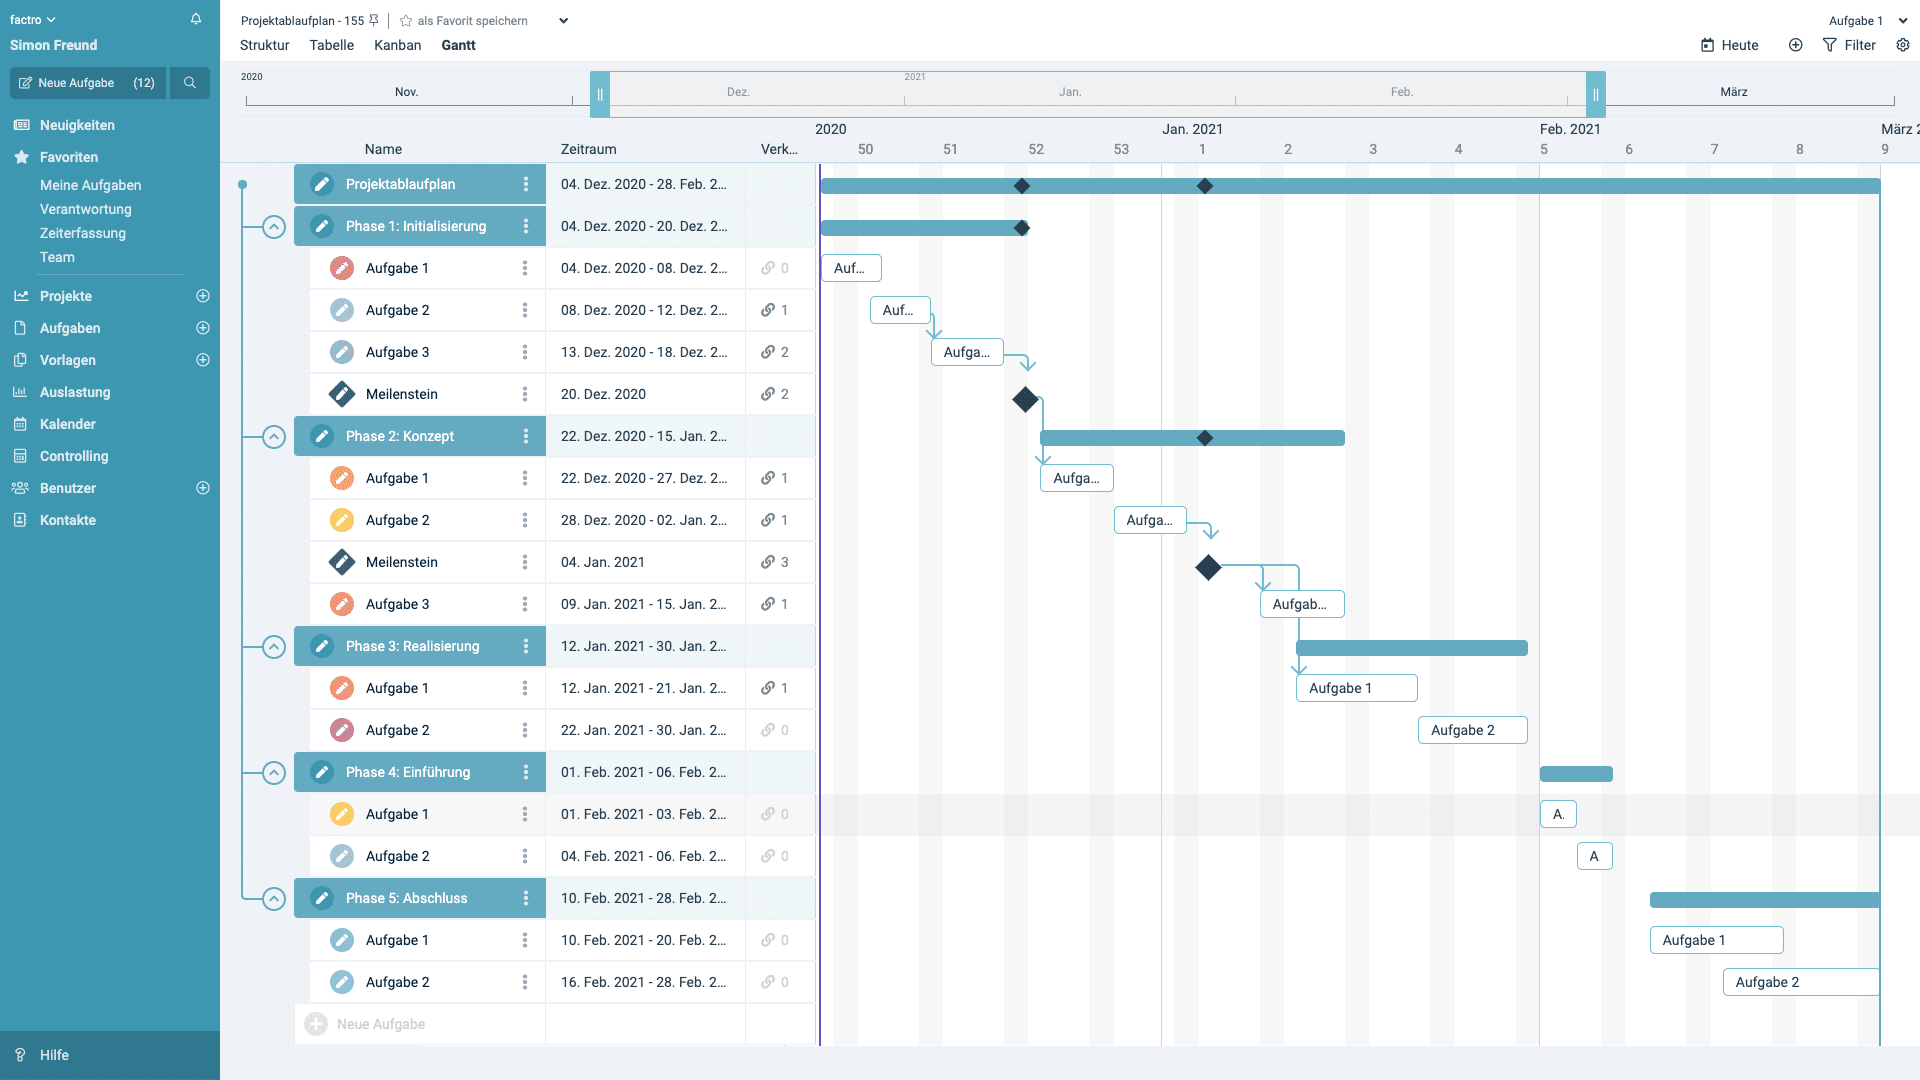Switch to the Kanban view tab
1920x1080 pixels.
tap(397, 45)
